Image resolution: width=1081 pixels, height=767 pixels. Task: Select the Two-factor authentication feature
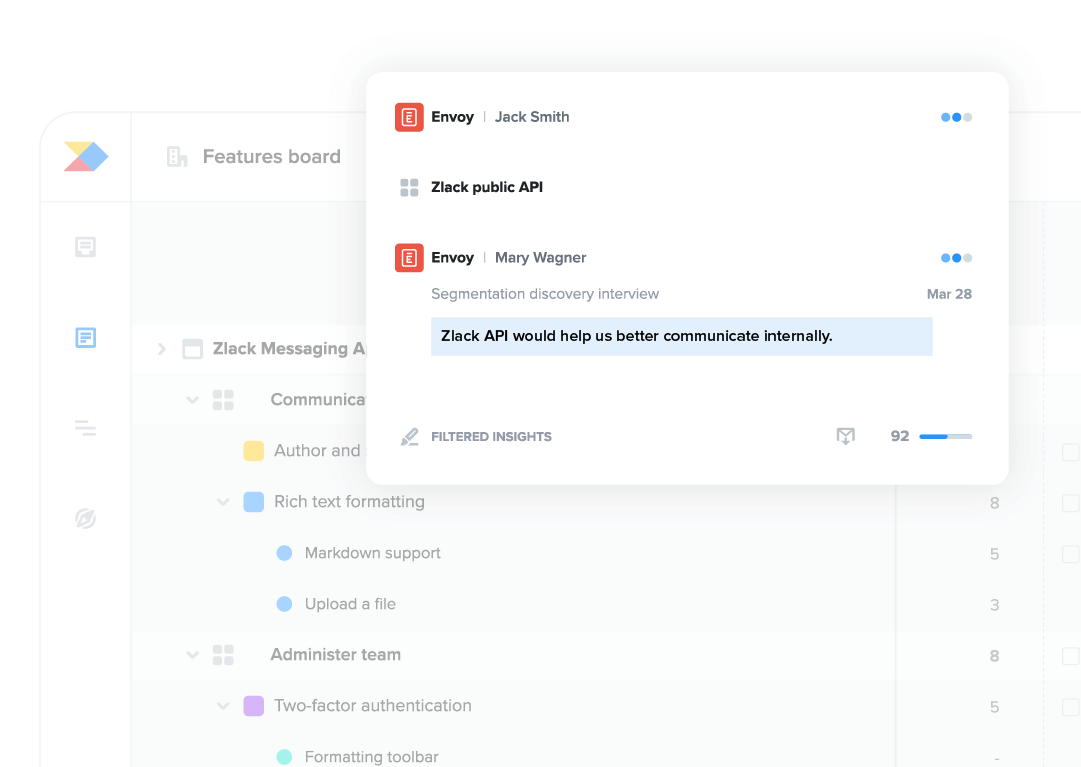click(x=373, y=706)
